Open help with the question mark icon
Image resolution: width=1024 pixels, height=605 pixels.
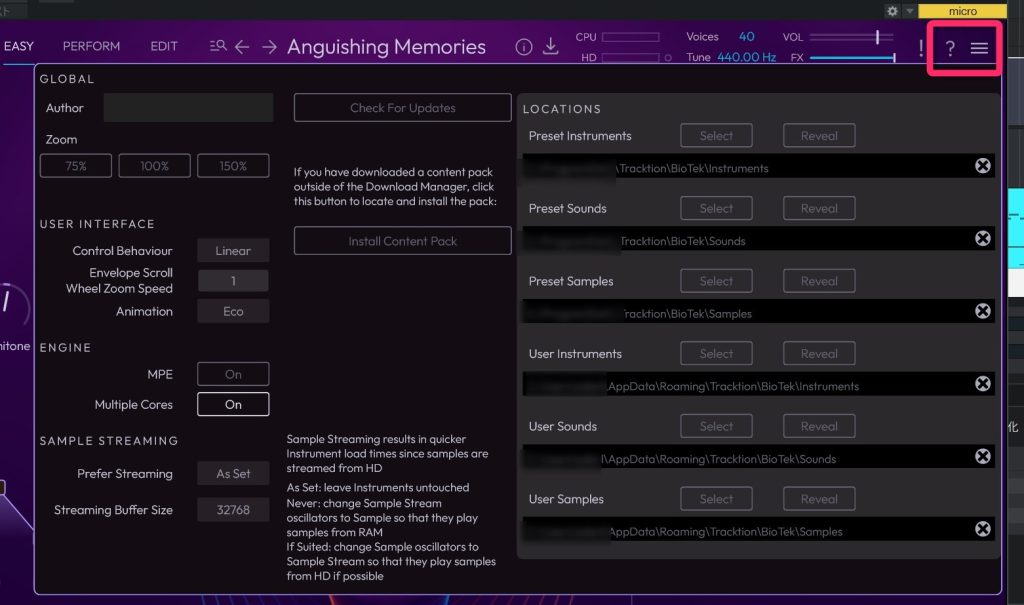tap(950, 48)
